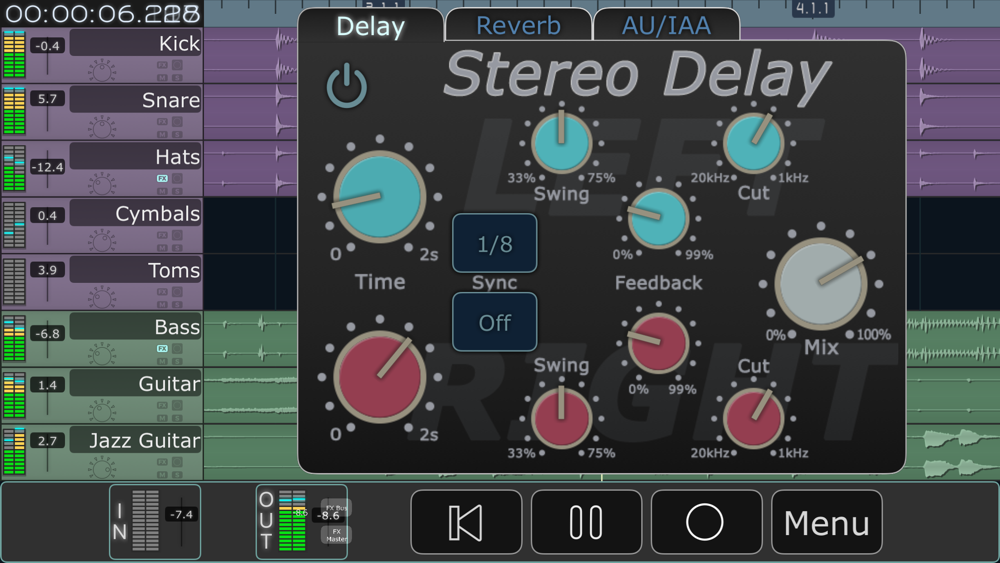Click the Kick track pan knob
1000x563 pixels.
coord(101,70)
